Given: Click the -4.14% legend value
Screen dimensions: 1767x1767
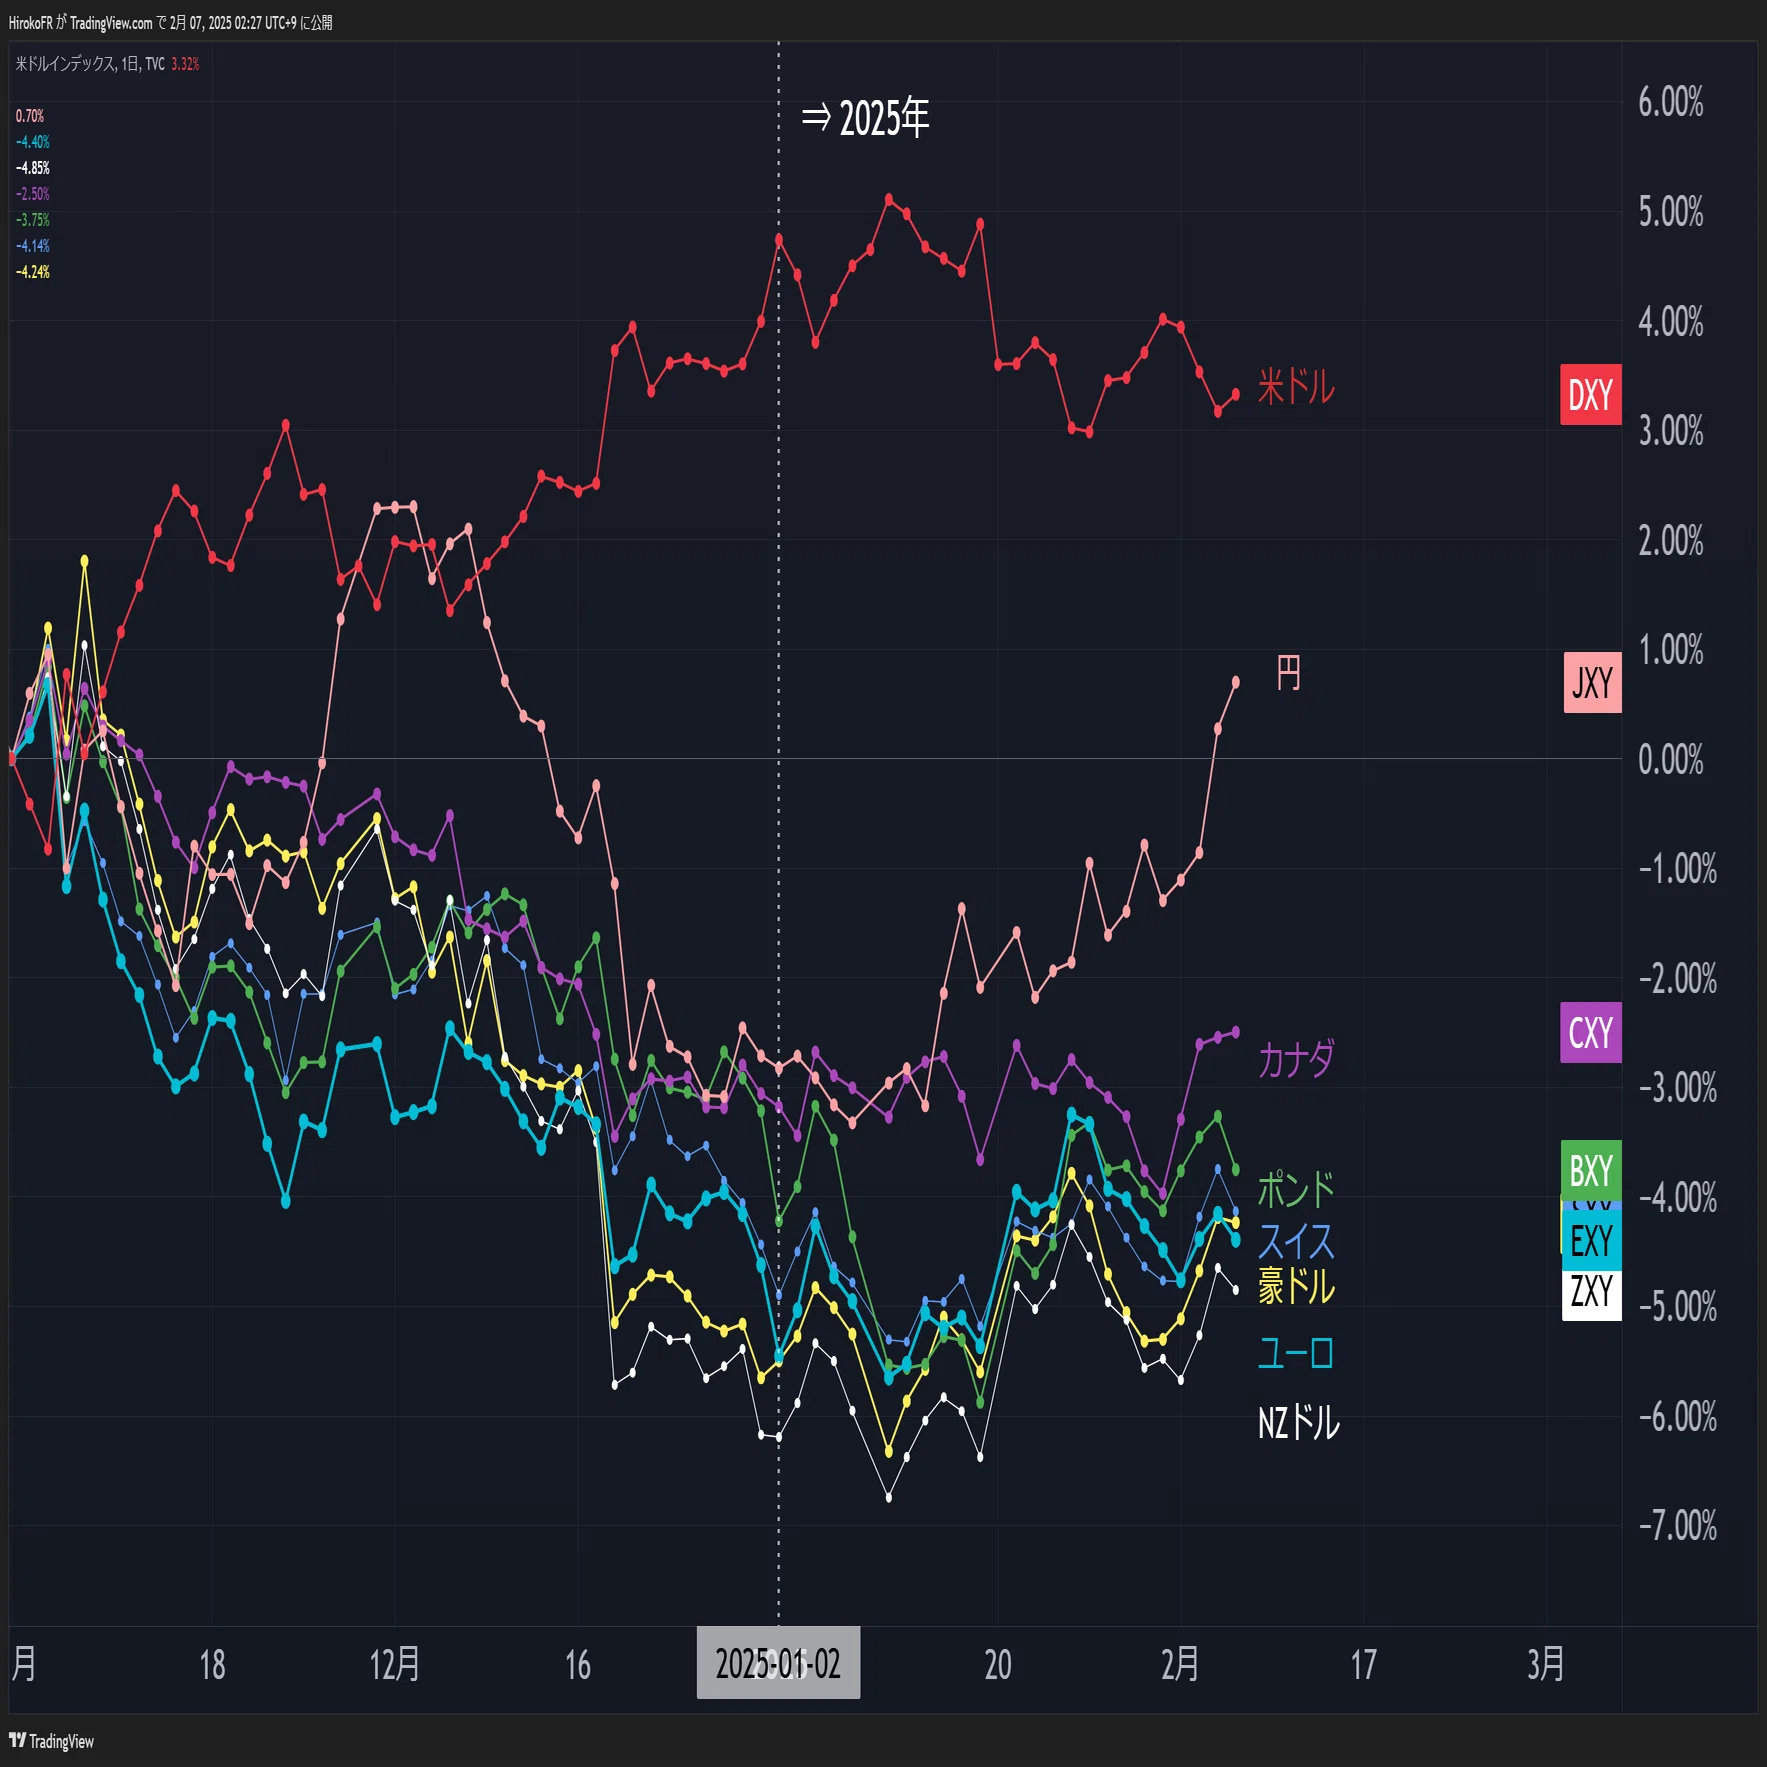Looking at the screenshot, I should click(32, 246).
